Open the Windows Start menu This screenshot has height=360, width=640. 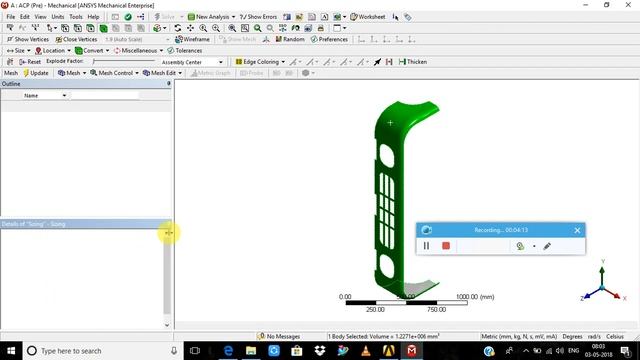(11, 351)
